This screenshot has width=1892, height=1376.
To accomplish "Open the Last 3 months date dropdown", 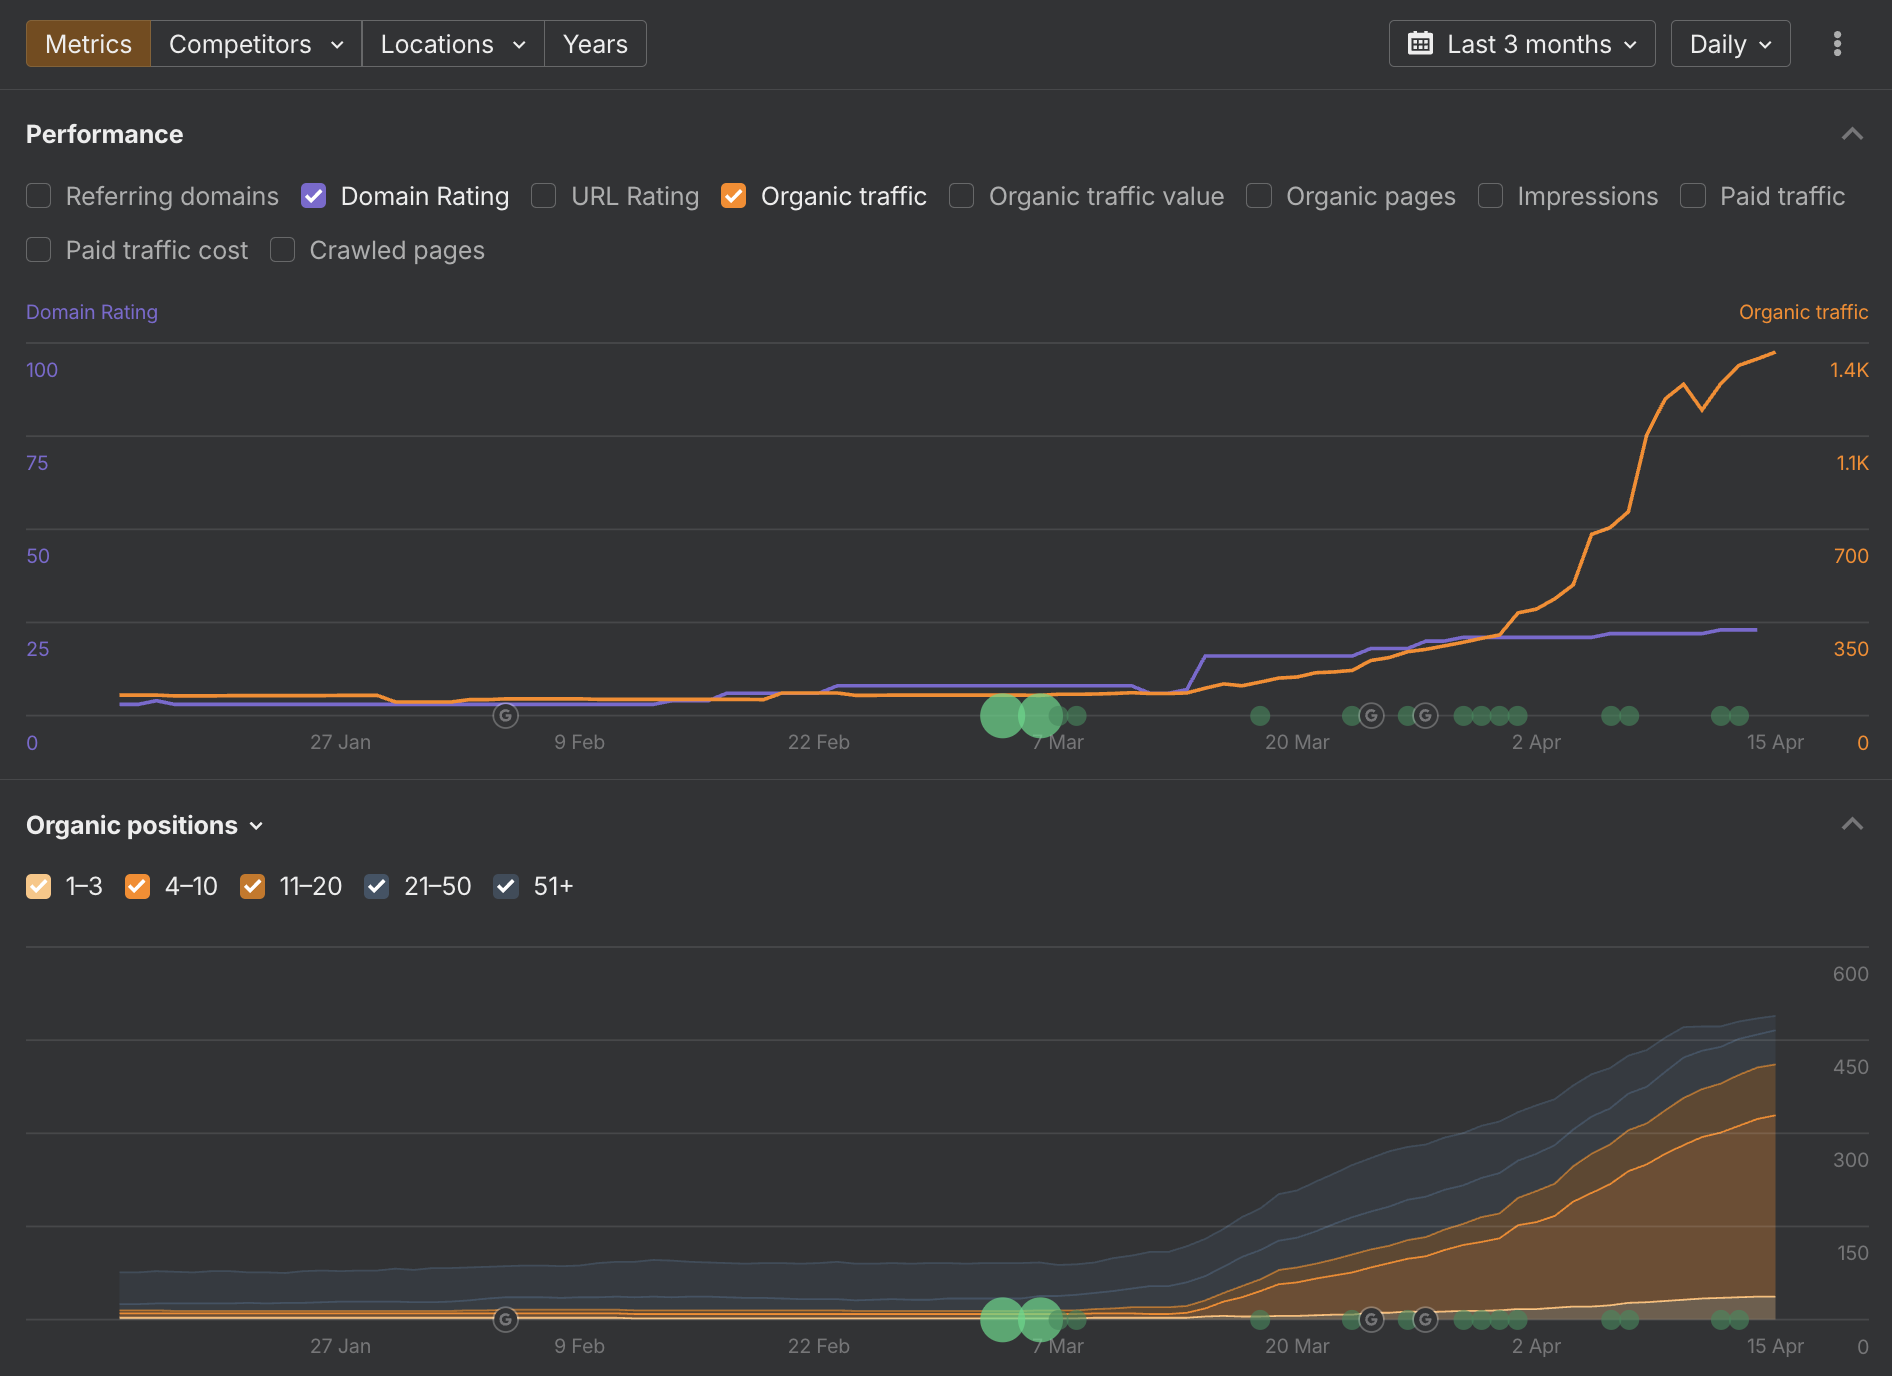I will (1522, 44).
